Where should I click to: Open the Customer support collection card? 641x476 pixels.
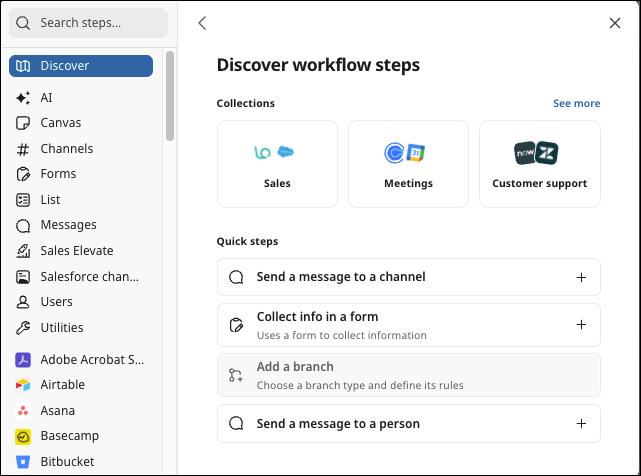pos(540,164)
